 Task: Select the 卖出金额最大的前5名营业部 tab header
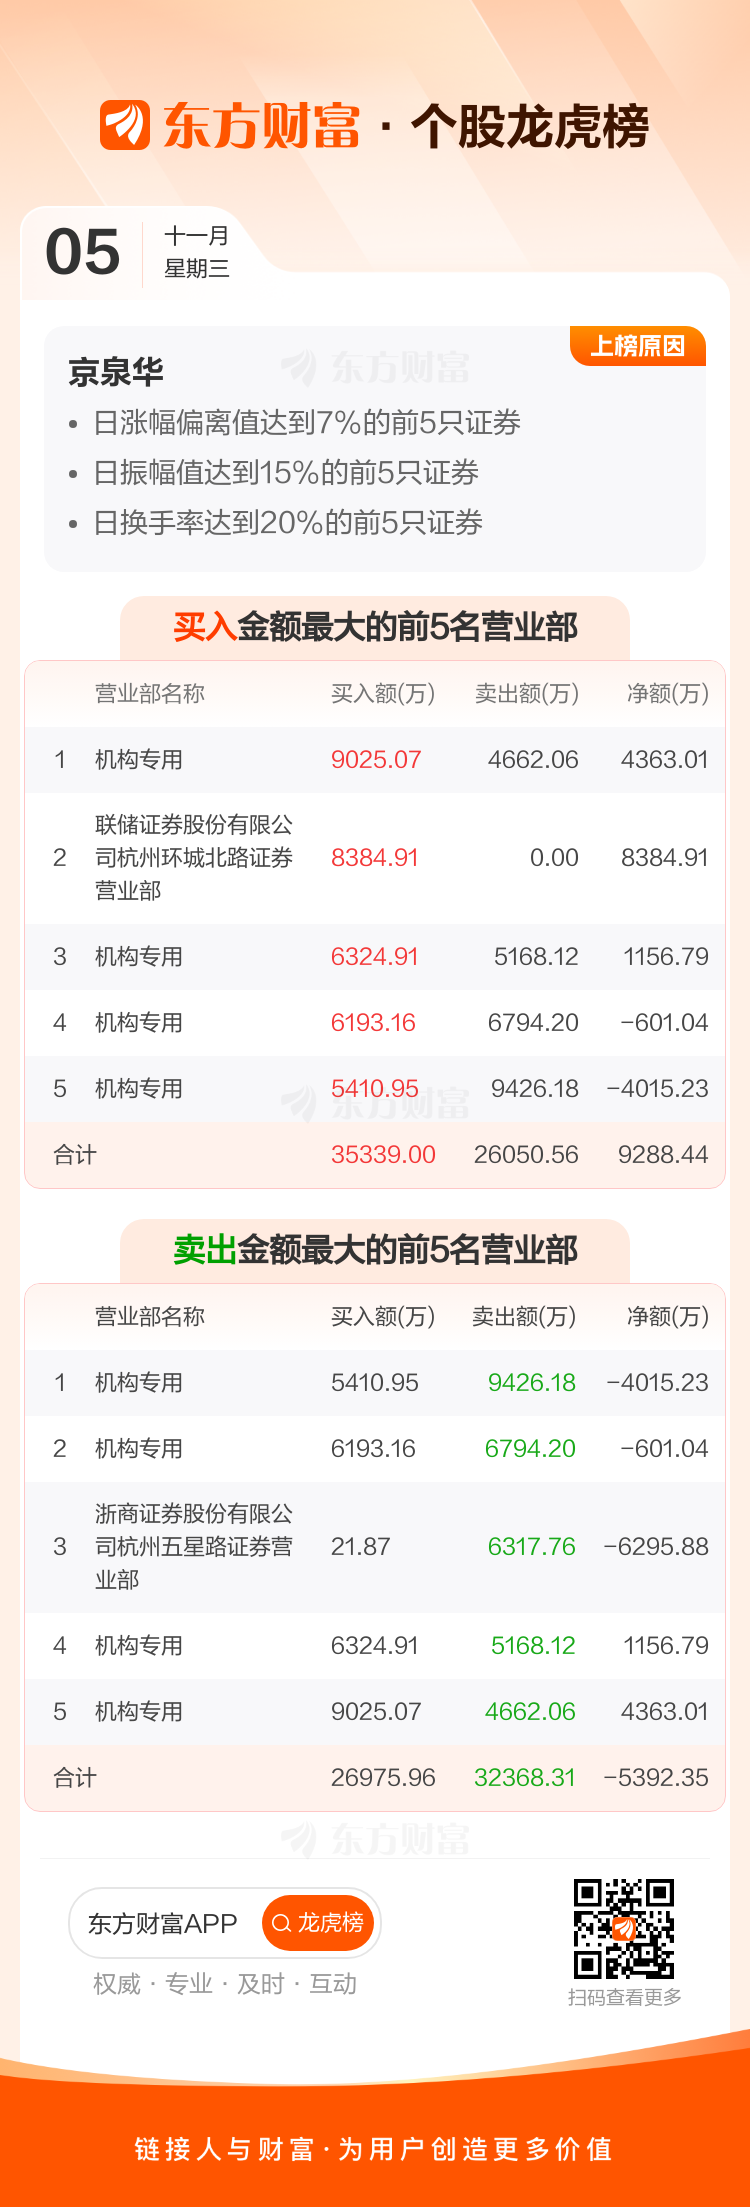point(375,1250)
